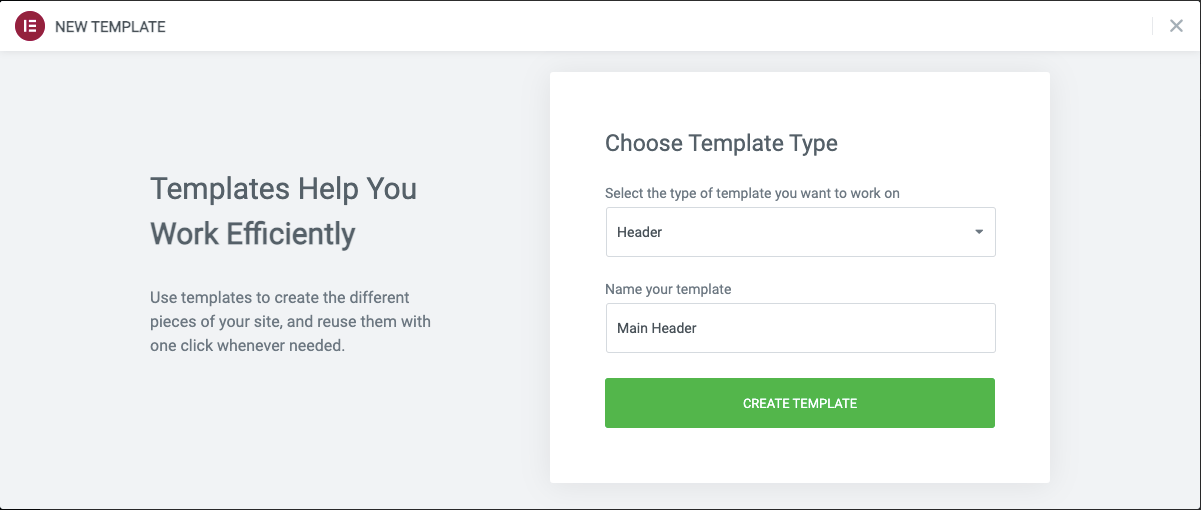1201x510 pixels.
Task: Click the 'Main Header' text in the name box
Action: pos(657,328)
